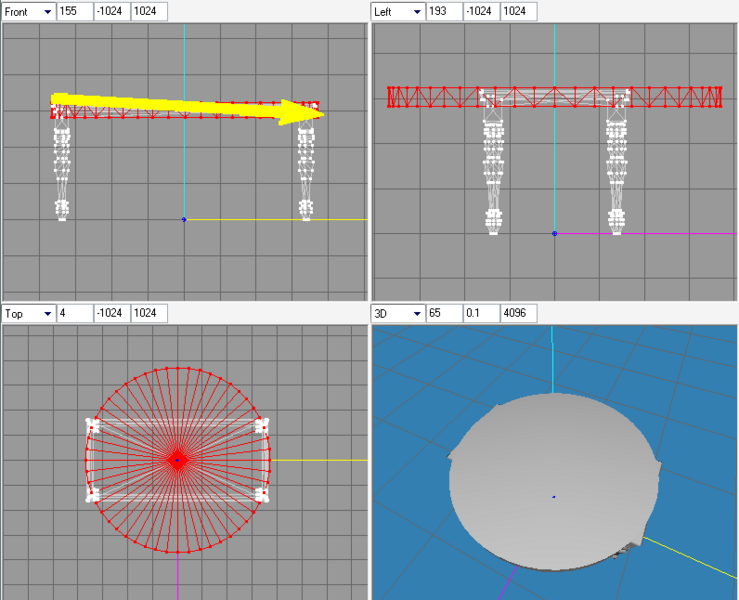Click the 3D viewport far clip field 4096
Image resolution: width=739 pixels, height=600 pixels.
pyautogui.click(x=518, y=313)
